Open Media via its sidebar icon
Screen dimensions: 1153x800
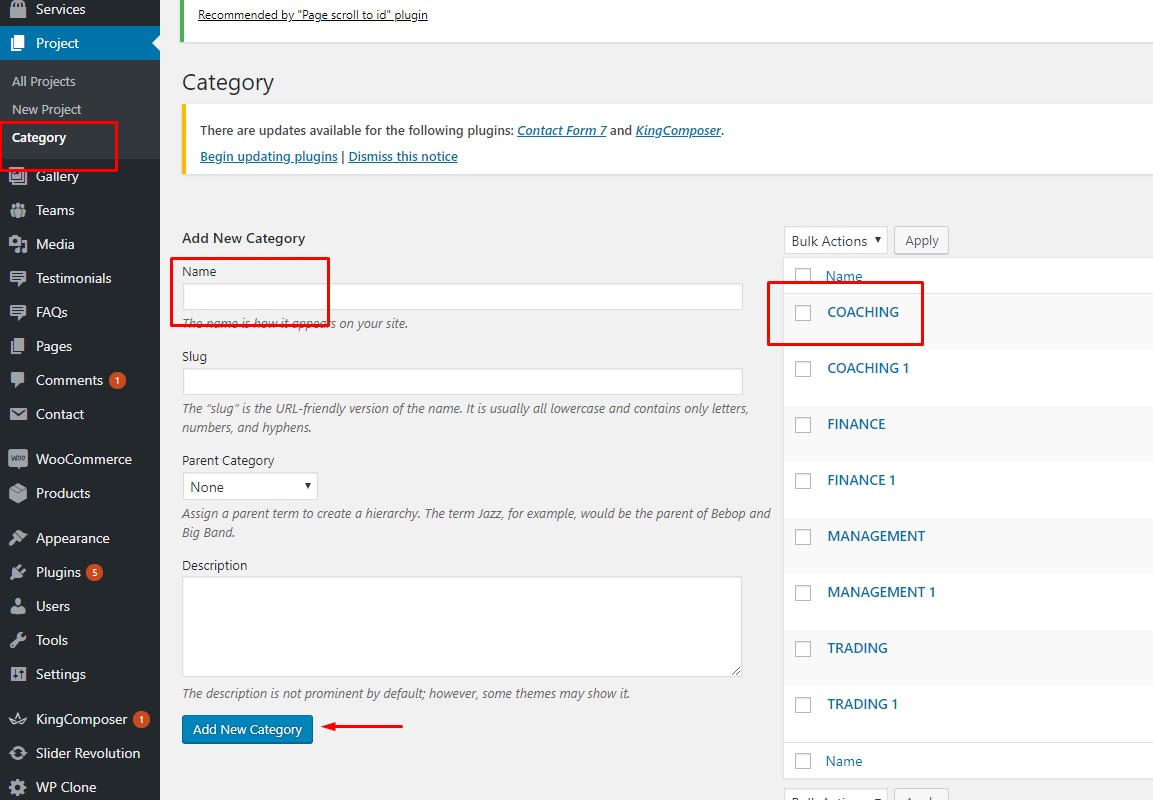[x=18, y=244]
